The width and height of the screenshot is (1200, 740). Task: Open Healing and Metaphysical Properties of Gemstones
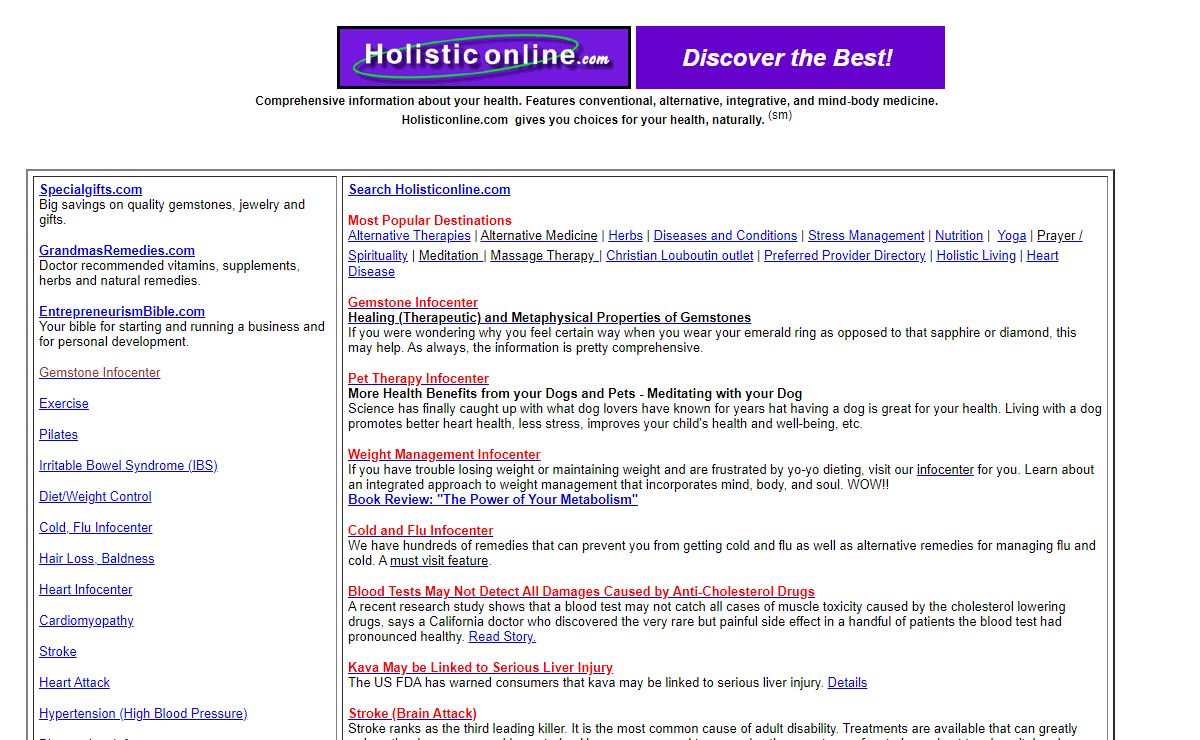point(549,317)
